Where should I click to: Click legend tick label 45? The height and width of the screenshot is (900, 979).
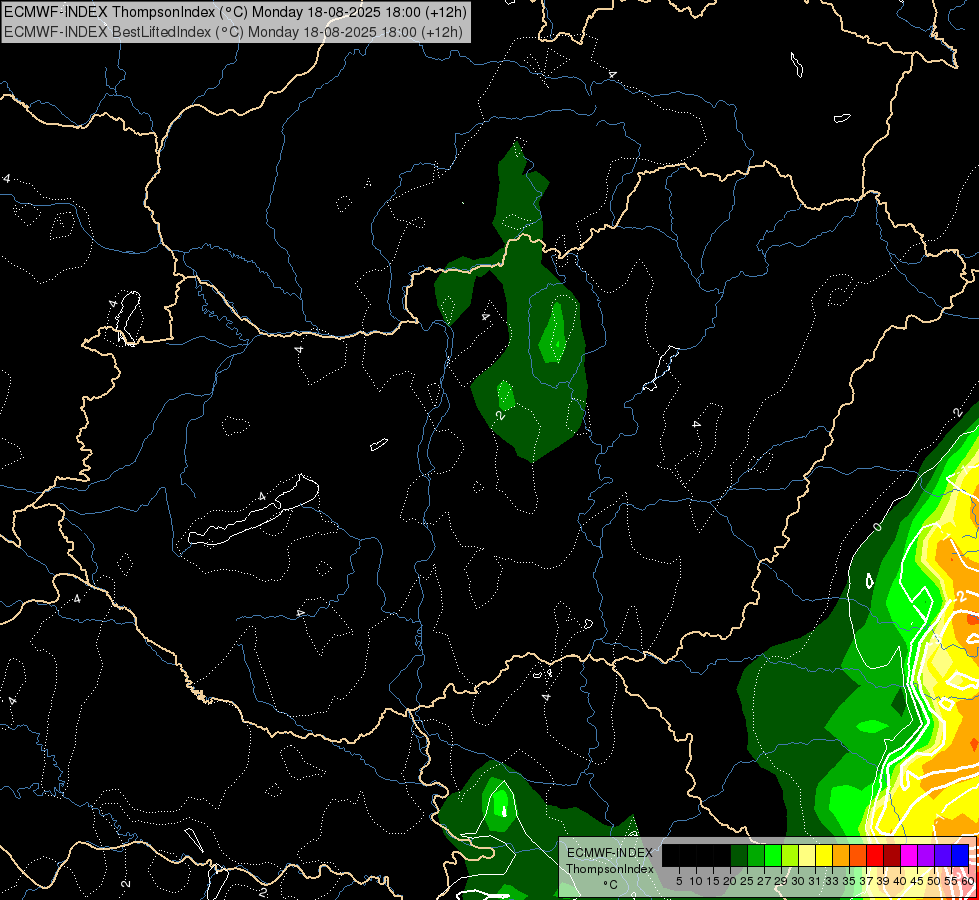click(917, 881)
